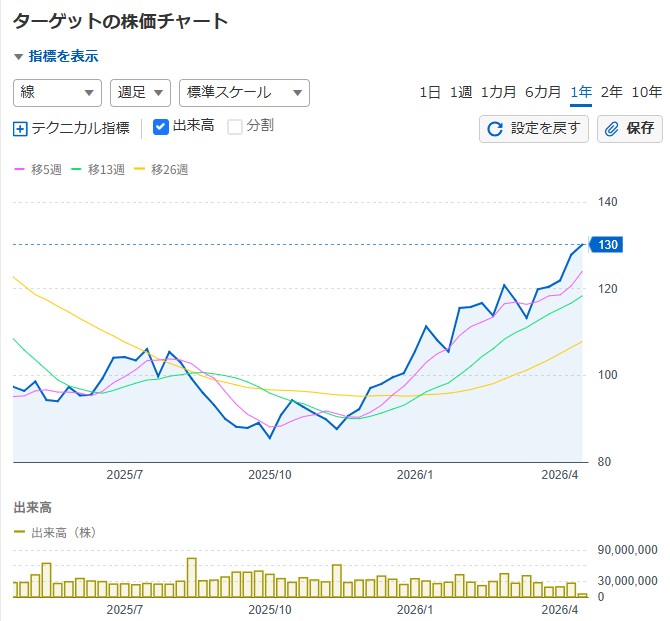Open the 線 chart type dropdown
Image resolution: width=670 pixels, height=621 pixels.
tap(57, 92)
